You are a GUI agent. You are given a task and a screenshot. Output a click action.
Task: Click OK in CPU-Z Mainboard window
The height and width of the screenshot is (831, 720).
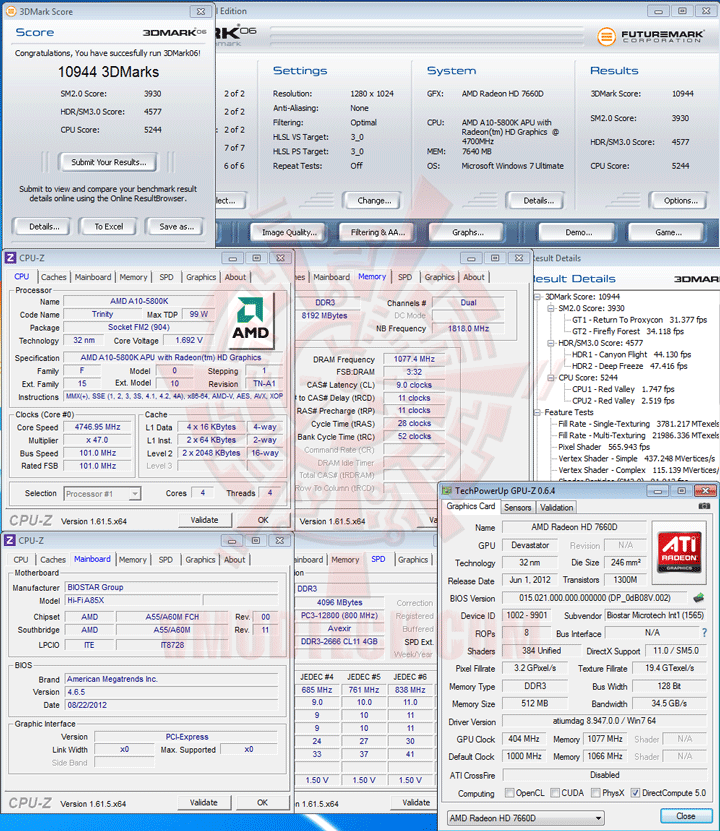point(262,802)
